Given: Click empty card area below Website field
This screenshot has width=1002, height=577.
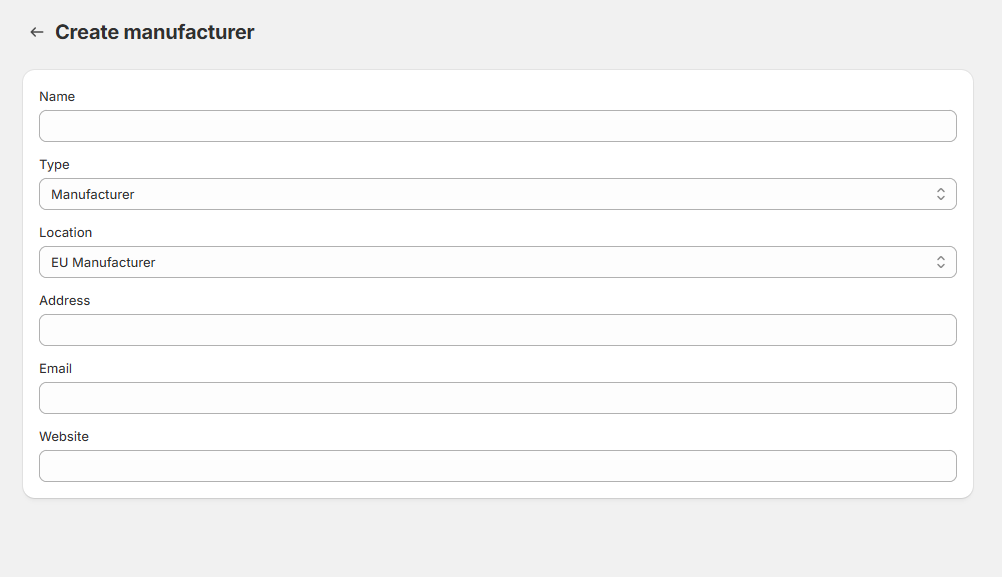Looking at the screenshot, I should coord(498,490).
